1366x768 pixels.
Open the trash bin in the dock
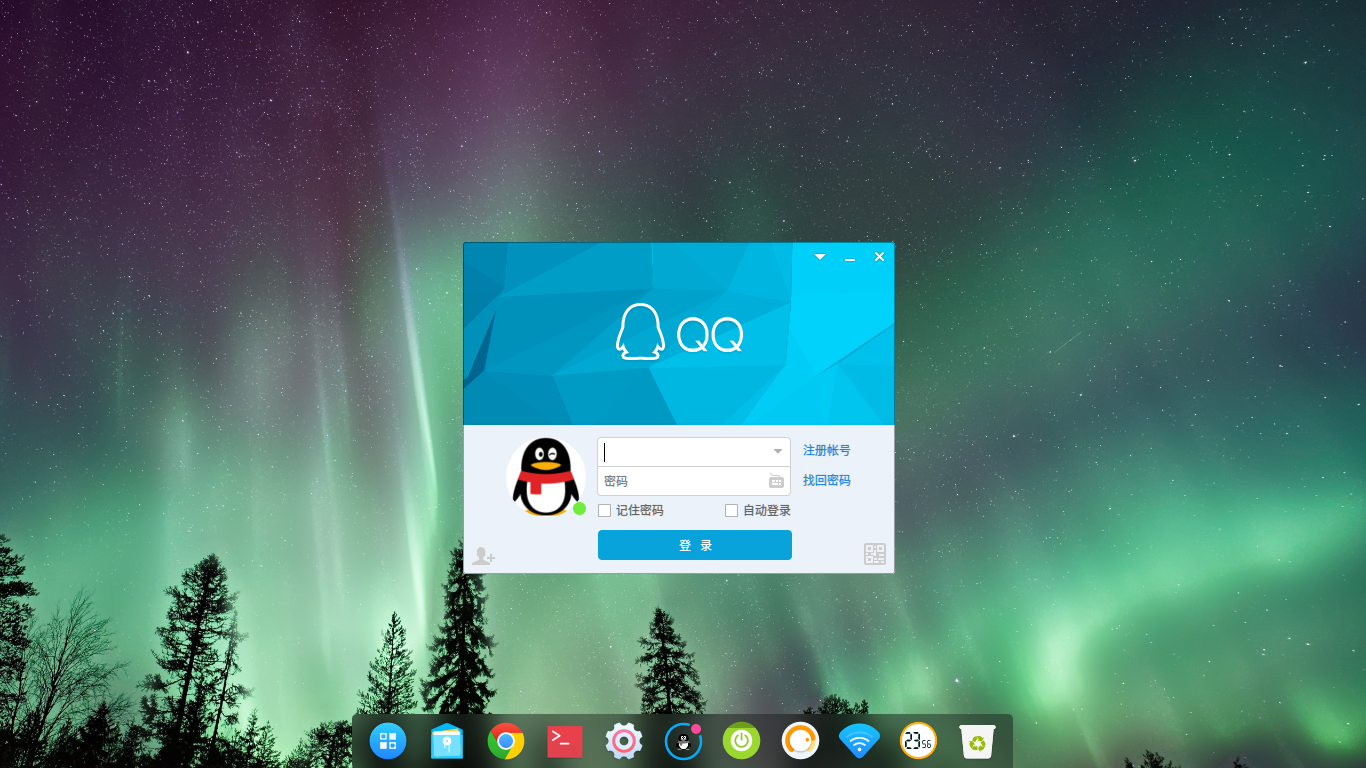pos(976,741)
